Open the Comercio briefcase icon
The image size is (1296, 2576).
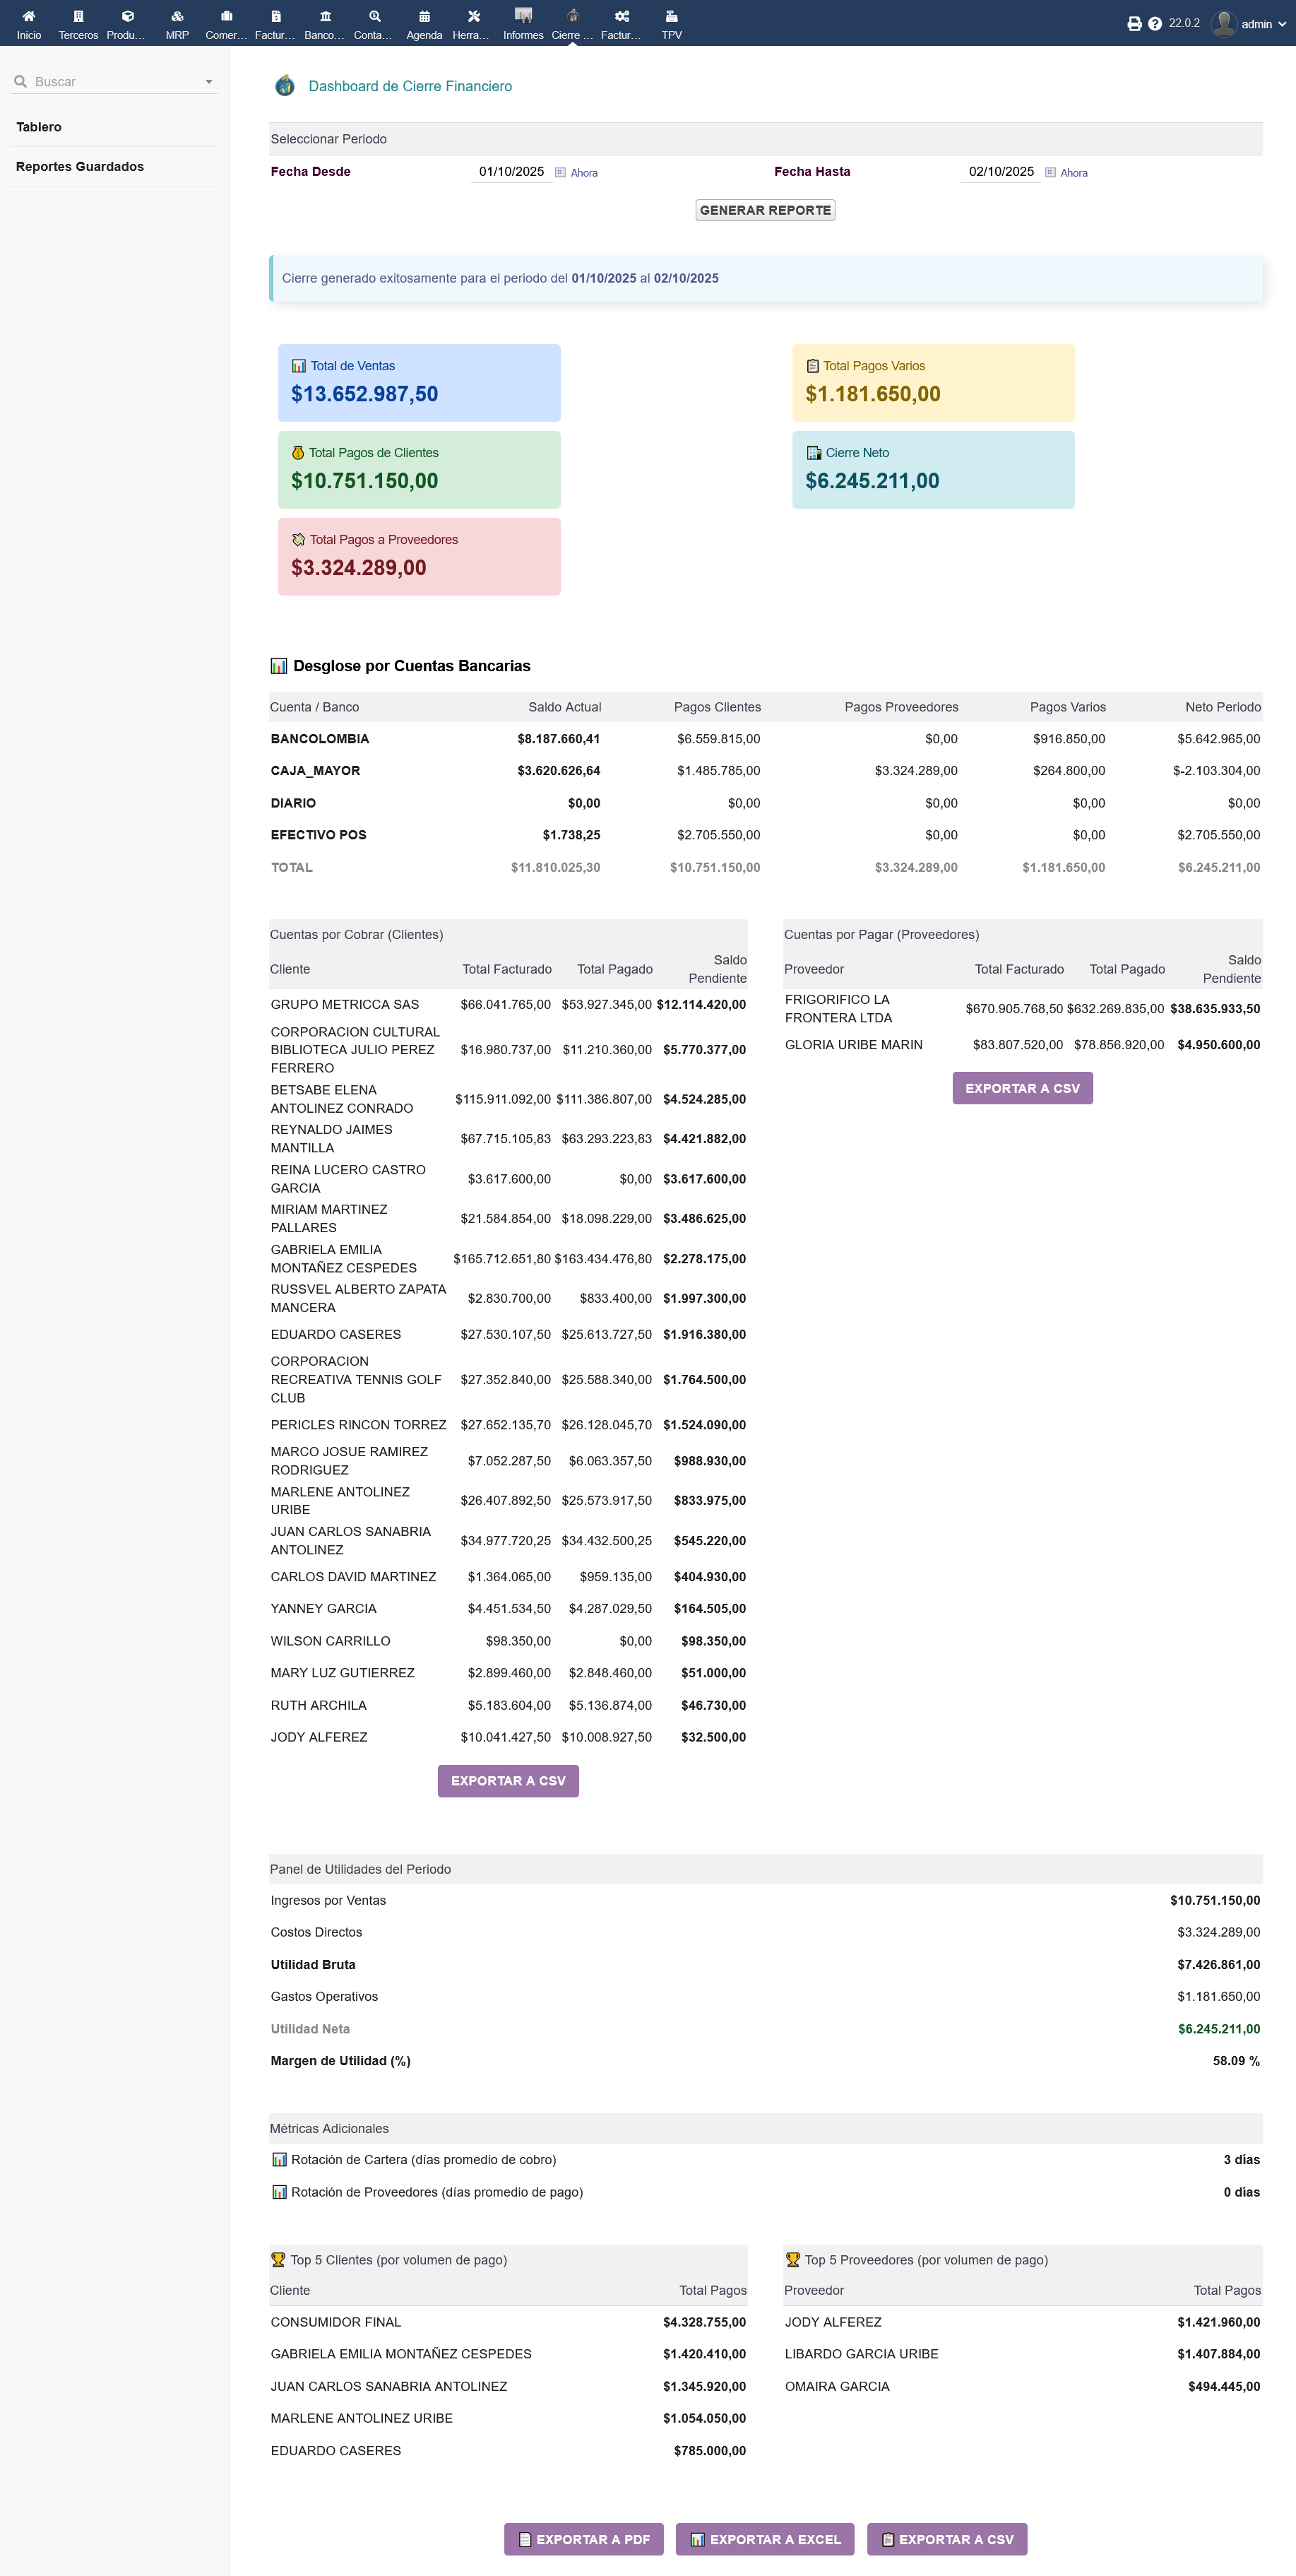point(226,16)
